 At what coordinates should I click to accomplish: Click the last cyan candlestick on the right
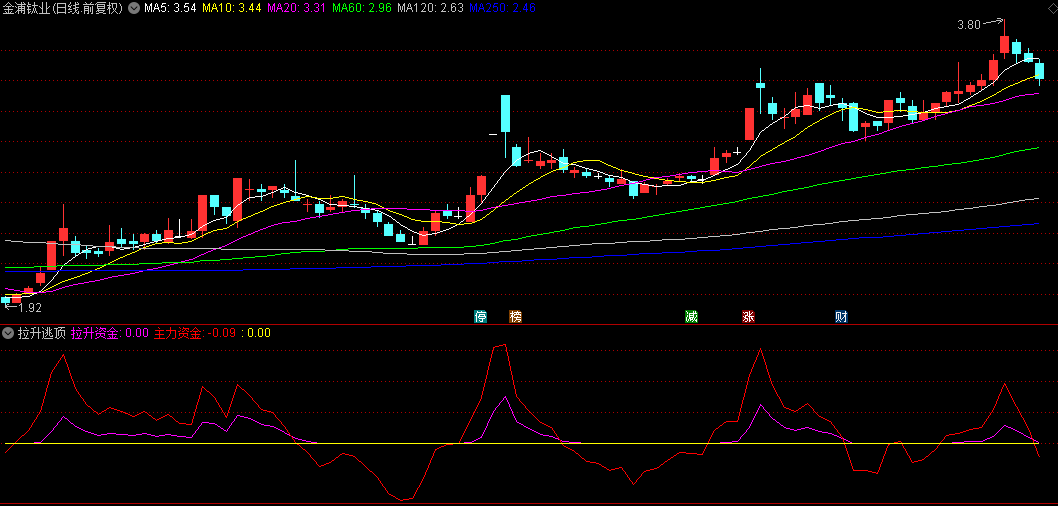pyautogui.click(x=1039, y=70)
